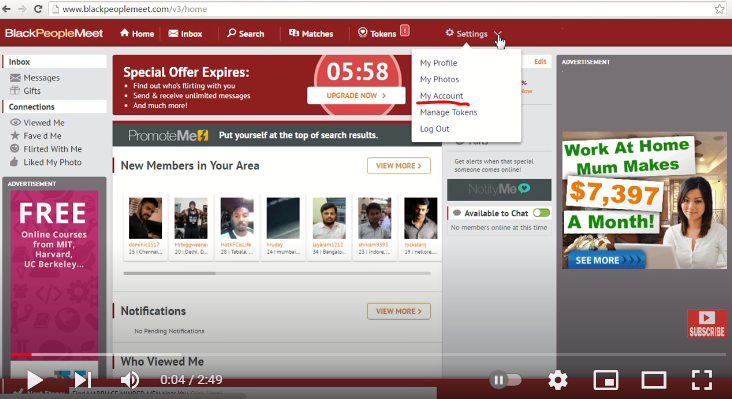Mute the video with the speaker icon
The width and height of the screenshot is (732, 399).
coord(130,380)
